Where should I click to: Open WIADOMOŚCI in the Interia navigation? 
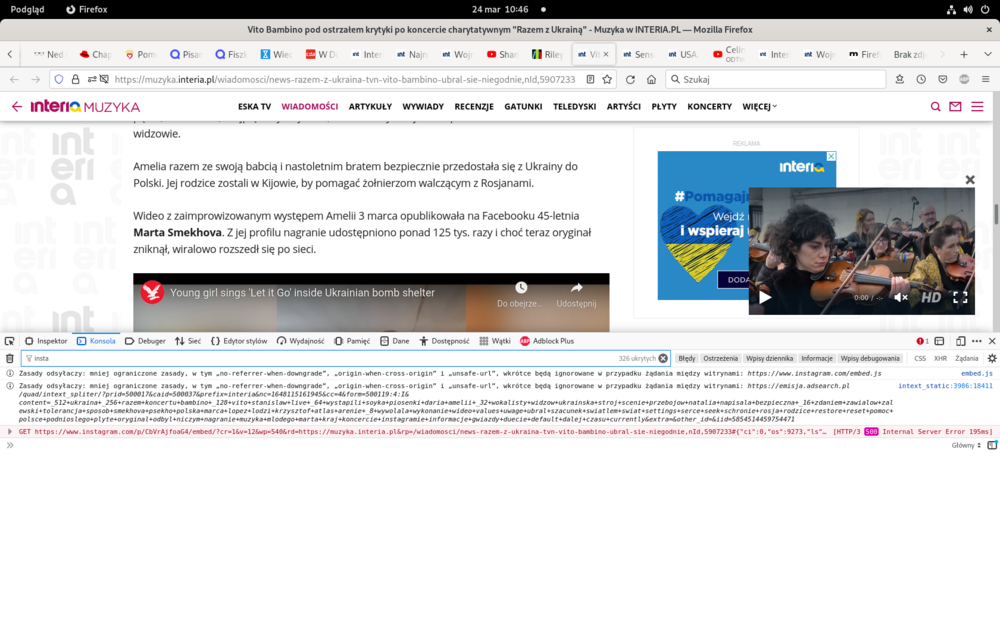click(x=309, y=107)
